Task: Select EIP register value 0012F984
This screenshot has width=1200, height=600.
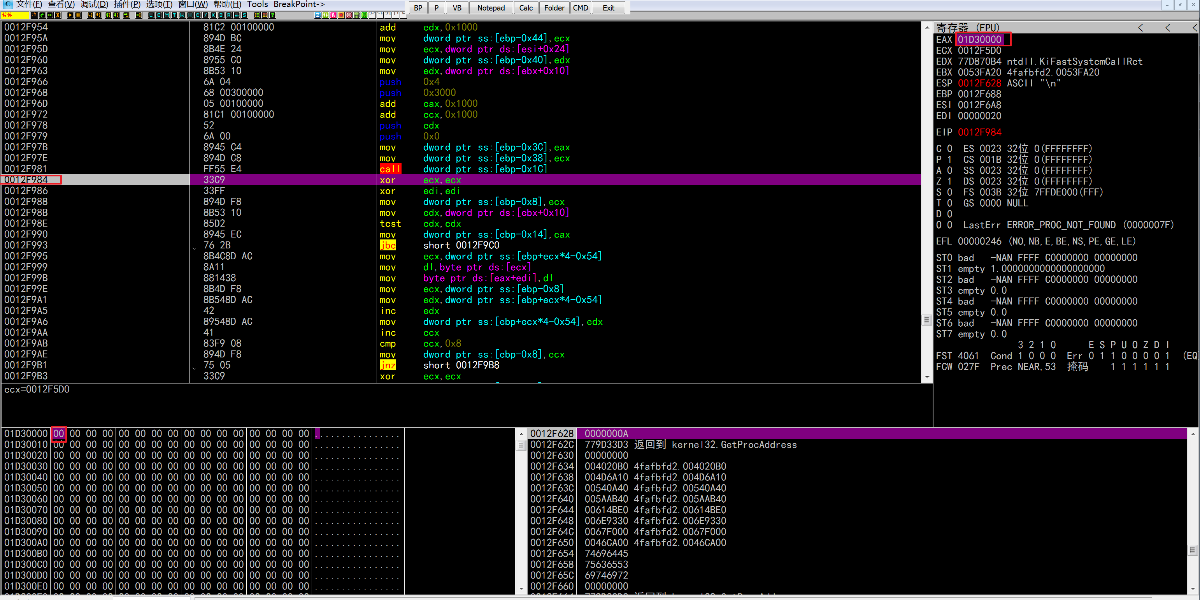Action: (x=977, y=131)
